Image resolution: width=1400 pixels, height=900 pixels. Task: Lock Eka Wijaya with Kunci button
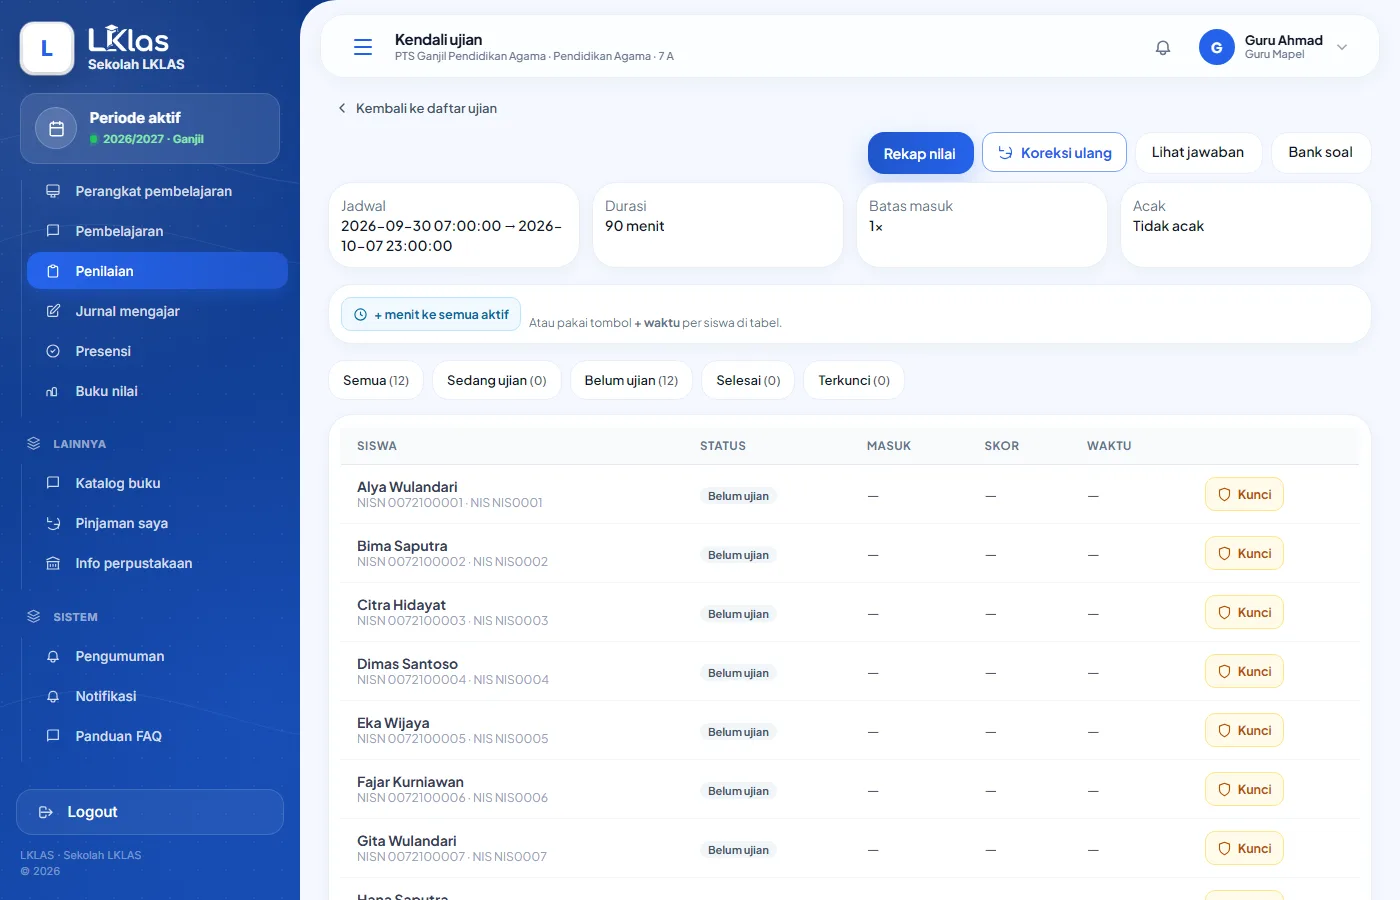[1244, 730]
